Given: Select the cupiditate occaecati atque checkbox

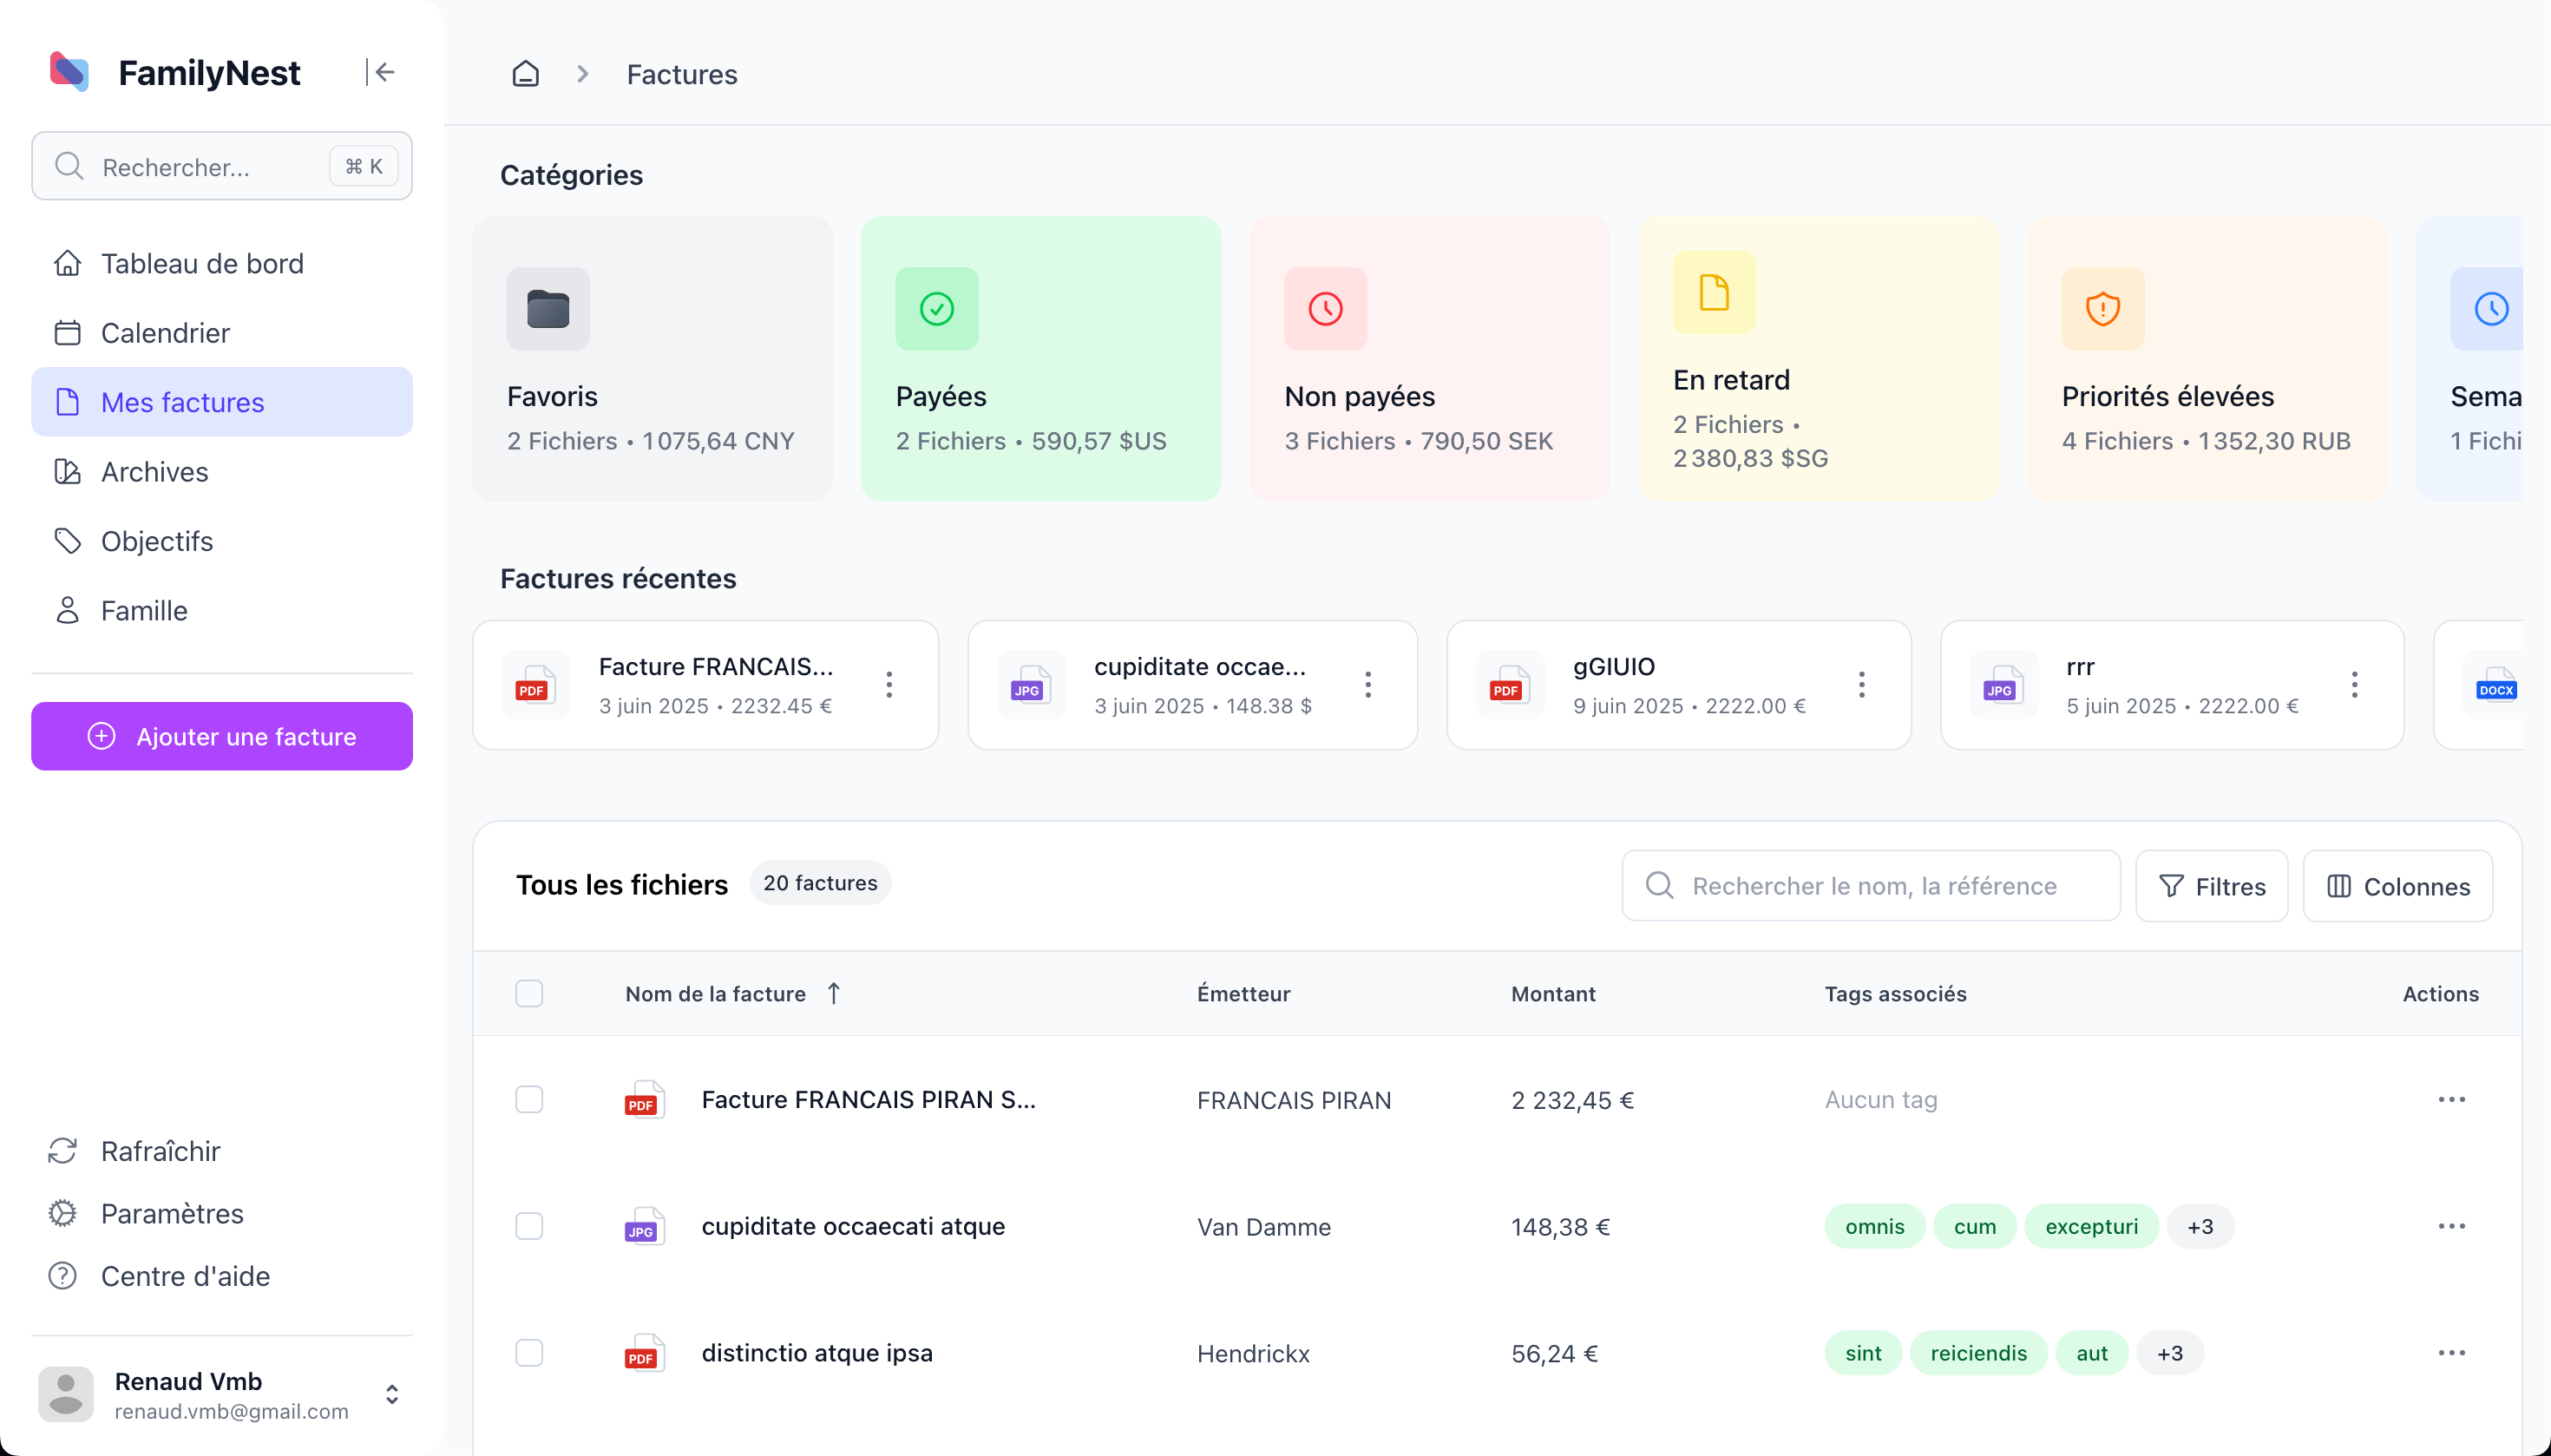Looking at the screenshot, I should pyautogui.click(x=529, y=1227).
